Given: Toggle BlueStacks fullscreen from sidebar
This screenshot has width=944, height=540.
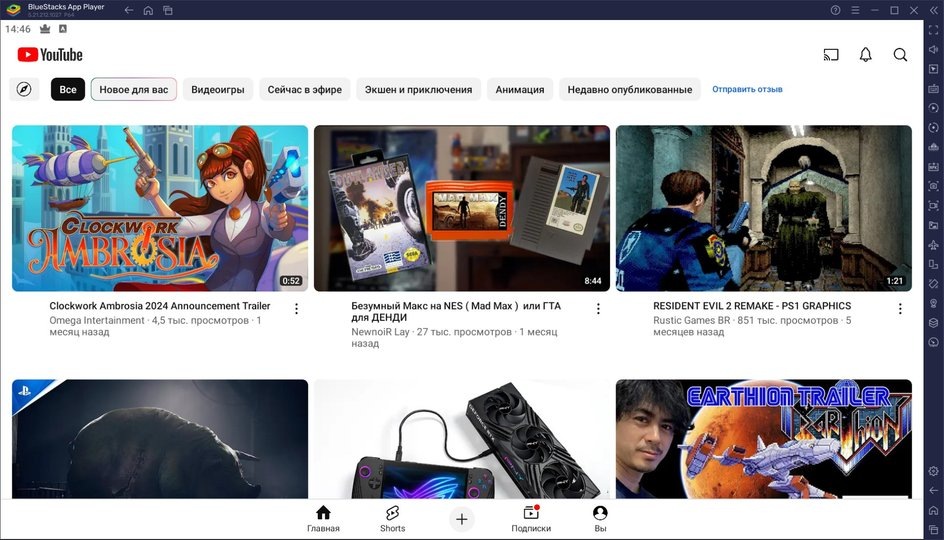Looking at the screenshot, I should pos(934,30).
